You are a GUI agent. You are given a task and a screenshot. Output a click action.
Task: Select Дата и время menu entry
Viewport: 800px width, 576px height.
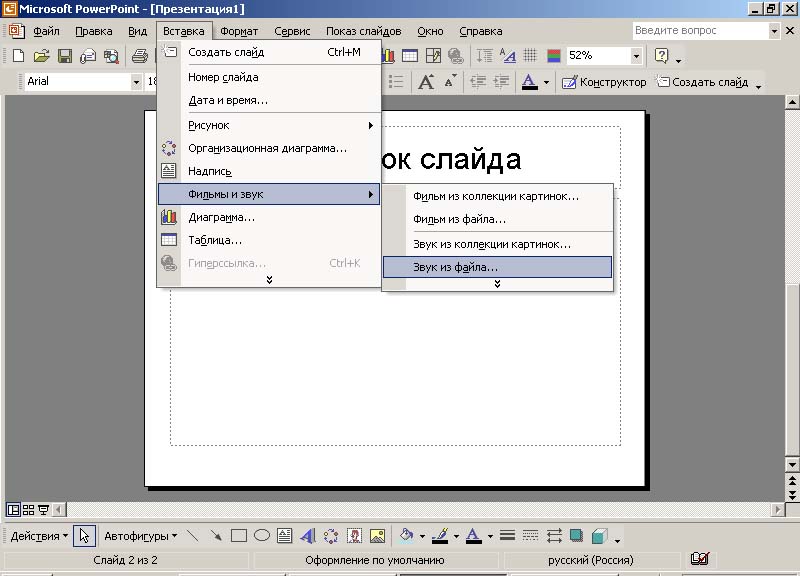(269, 100)
